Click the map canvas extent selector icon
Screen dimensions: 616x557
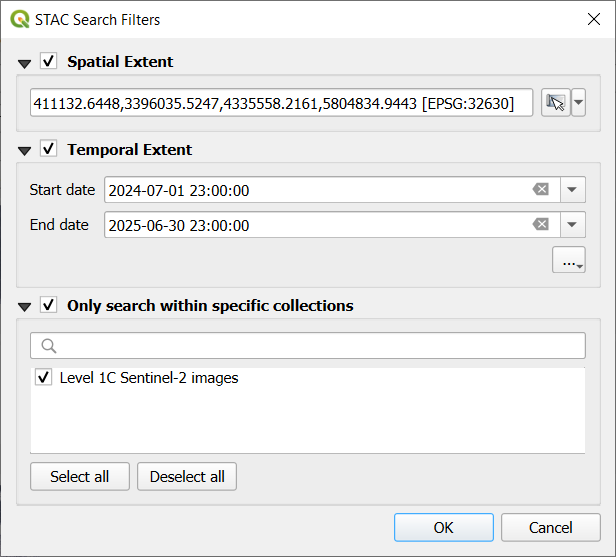click(555, 103)
